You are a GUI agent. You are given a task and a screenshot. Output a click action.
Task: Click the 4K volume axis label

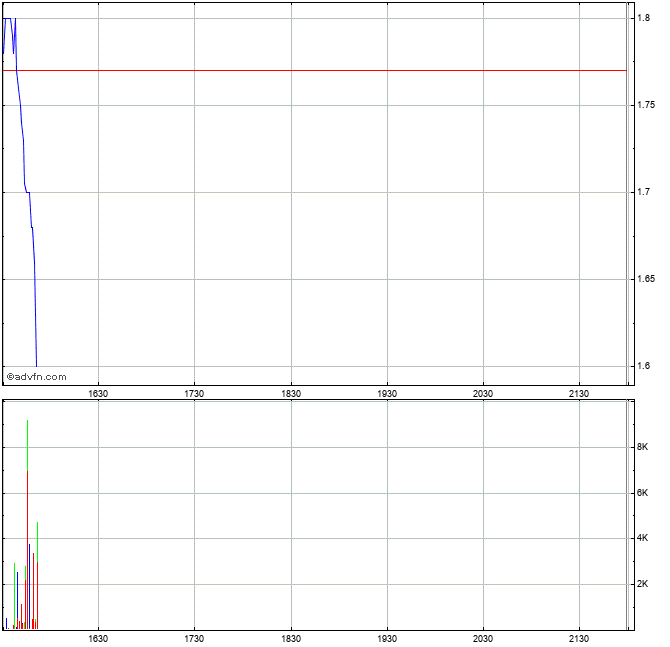pyautogui.click(x=642, y=538)
